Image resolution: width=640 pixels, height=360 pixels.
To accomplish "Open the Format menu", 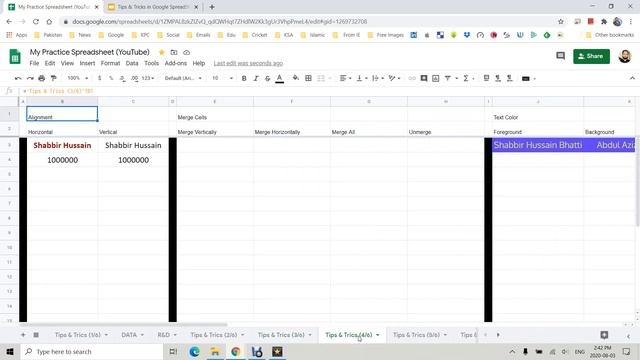I will pyautogui.click(x=110, y=63).
